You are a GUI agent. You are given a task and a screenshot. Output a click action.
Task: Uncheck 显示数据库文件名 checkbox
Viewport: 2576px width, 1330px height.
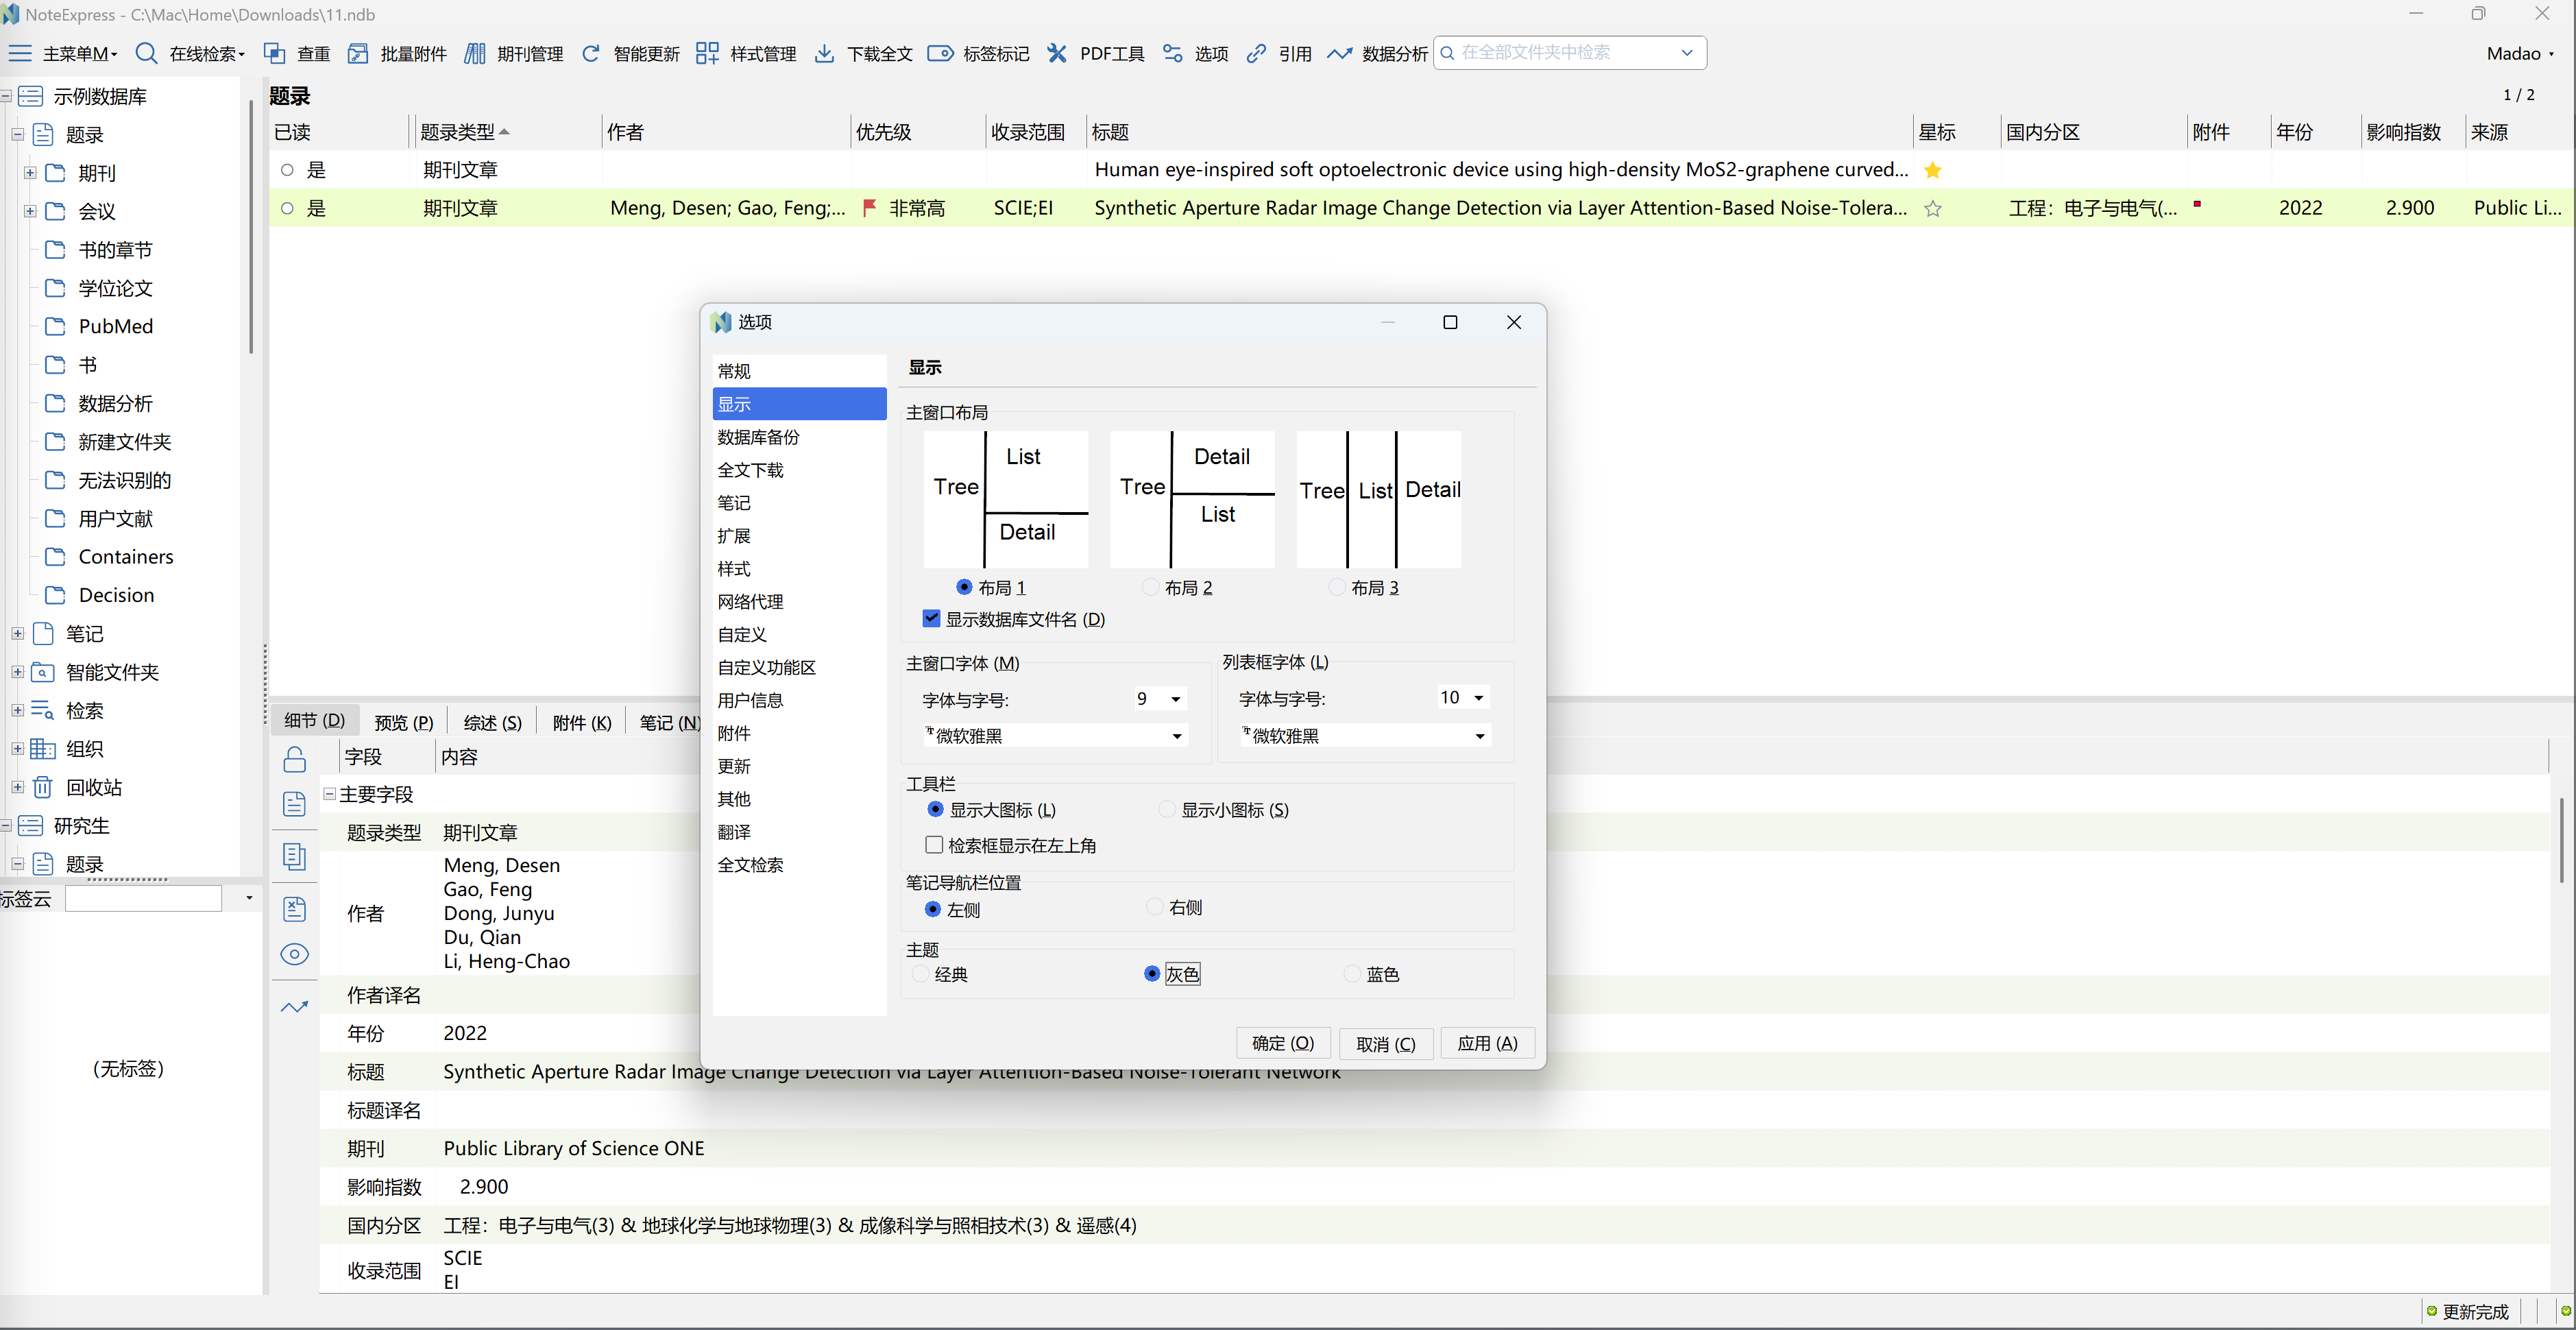pyautogui.click(x=931, y=618)
